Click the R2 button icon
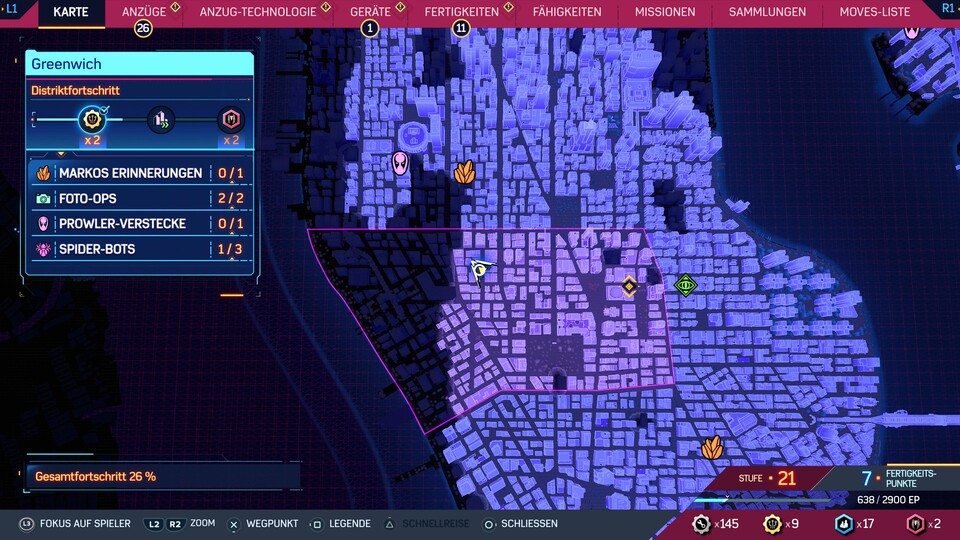This screenshot has width=960, height=540. click(x=175, y=524)
